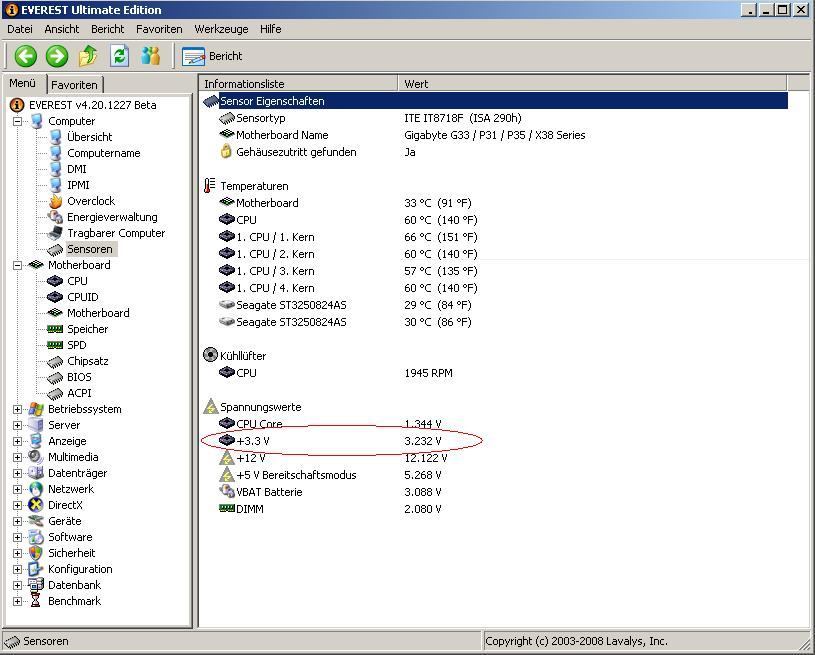The image size is (815, 655).
Task: Click the Tragbarer Computer laptop icon
Action: [x=55, y=233]
